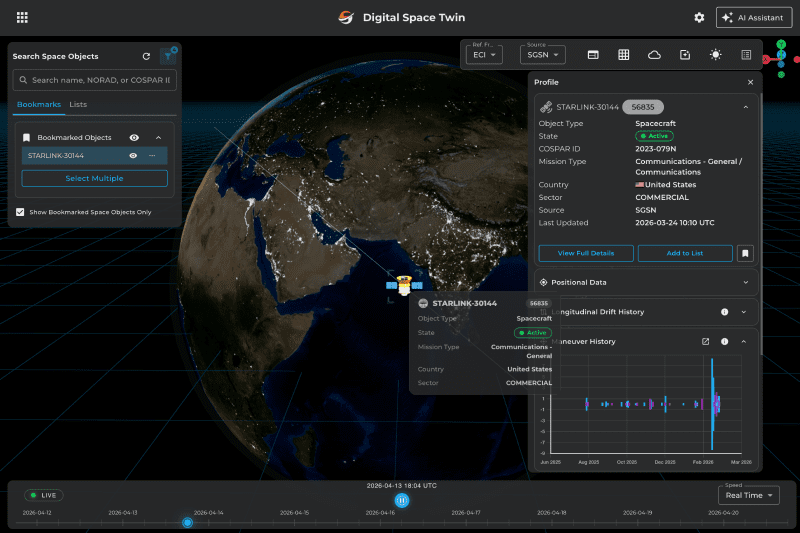Open the Source SGSN dropdown

pyautogui.click(x=542, y=55)
